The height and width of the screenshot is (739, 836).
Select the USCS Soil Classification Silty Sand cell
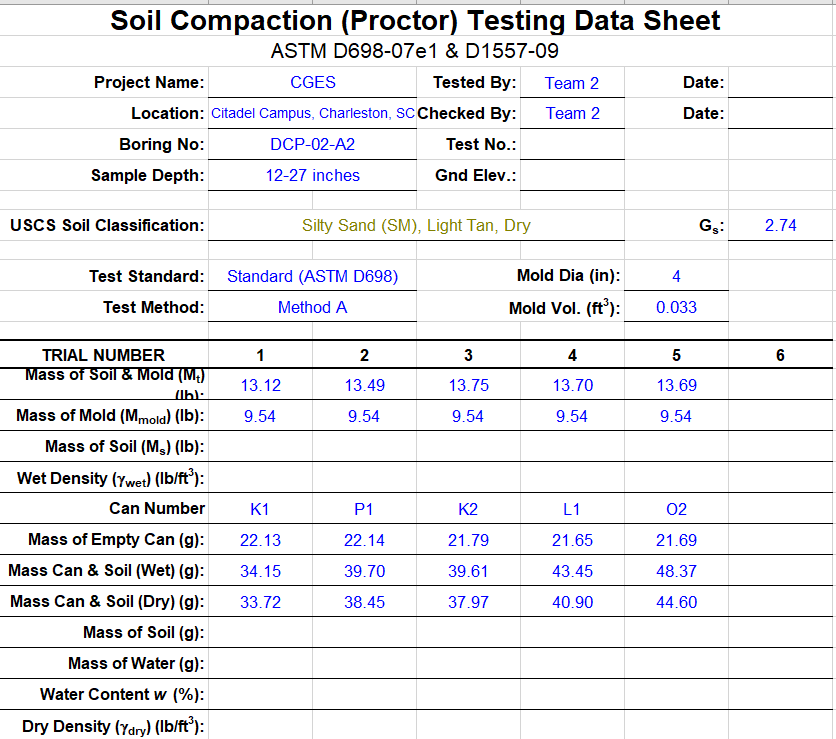pos(416,226)
